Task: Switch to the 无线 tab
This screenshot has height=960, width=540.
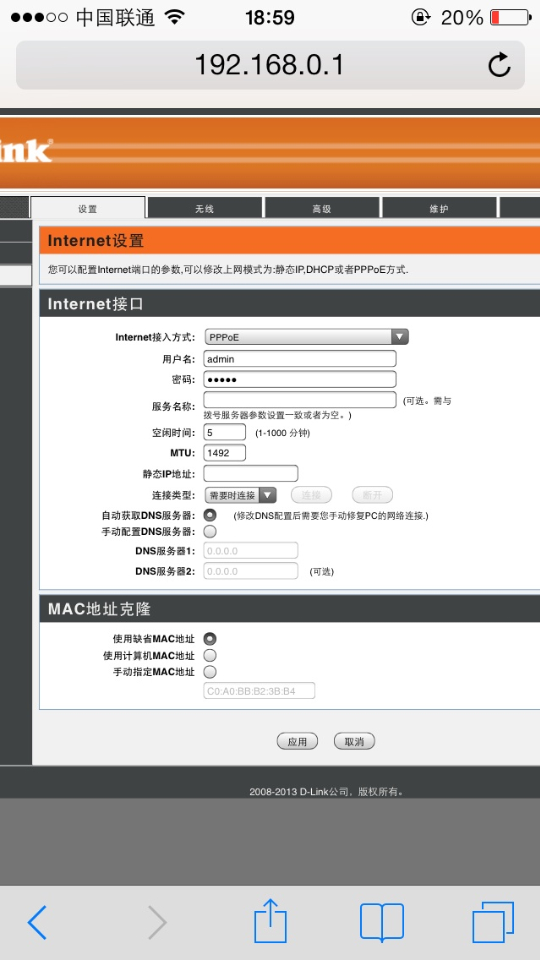Action: pos(204,208)
